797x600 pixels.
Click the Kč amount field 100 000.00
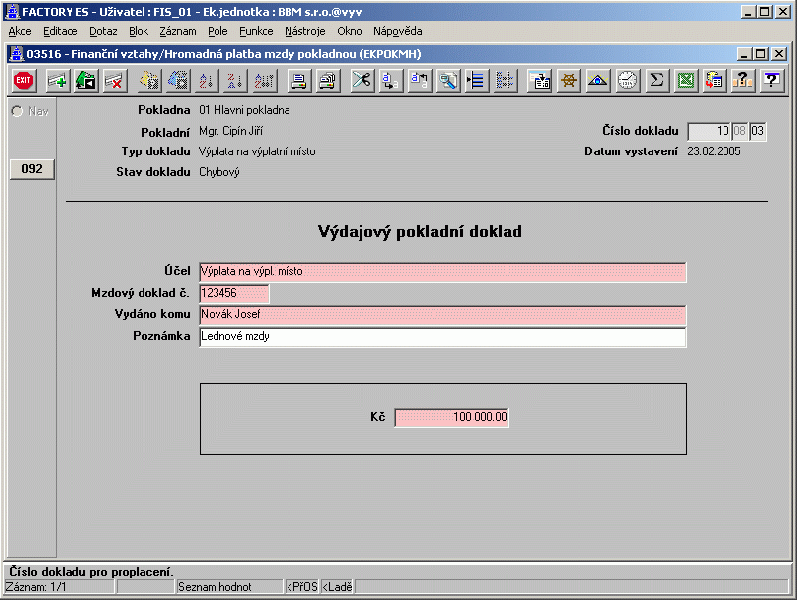pyautogui.click(x=451, y=417)
